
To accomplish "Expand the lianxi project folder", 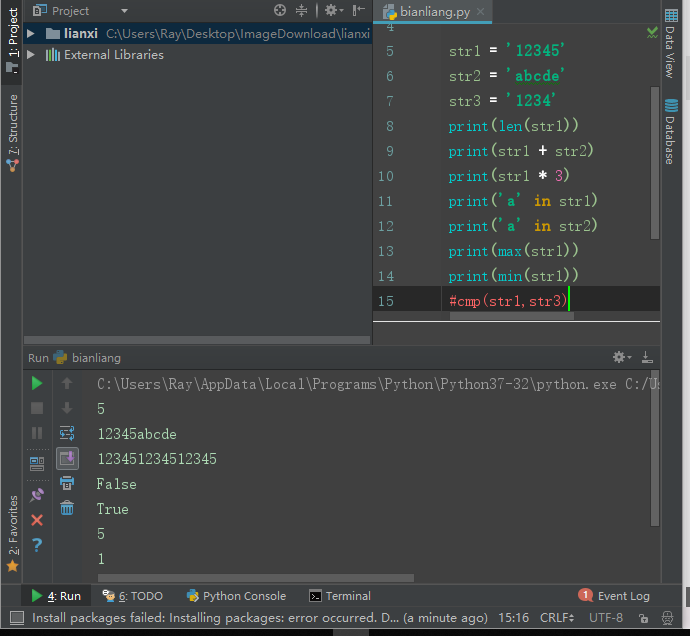I will click(x=30, y=33).
